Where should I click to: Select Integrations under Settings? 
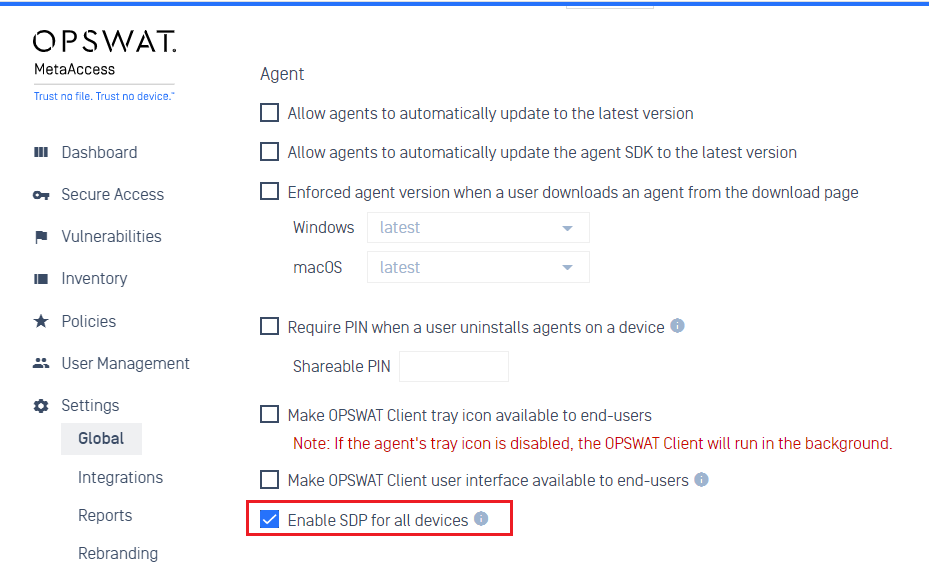tap(120, 478)
